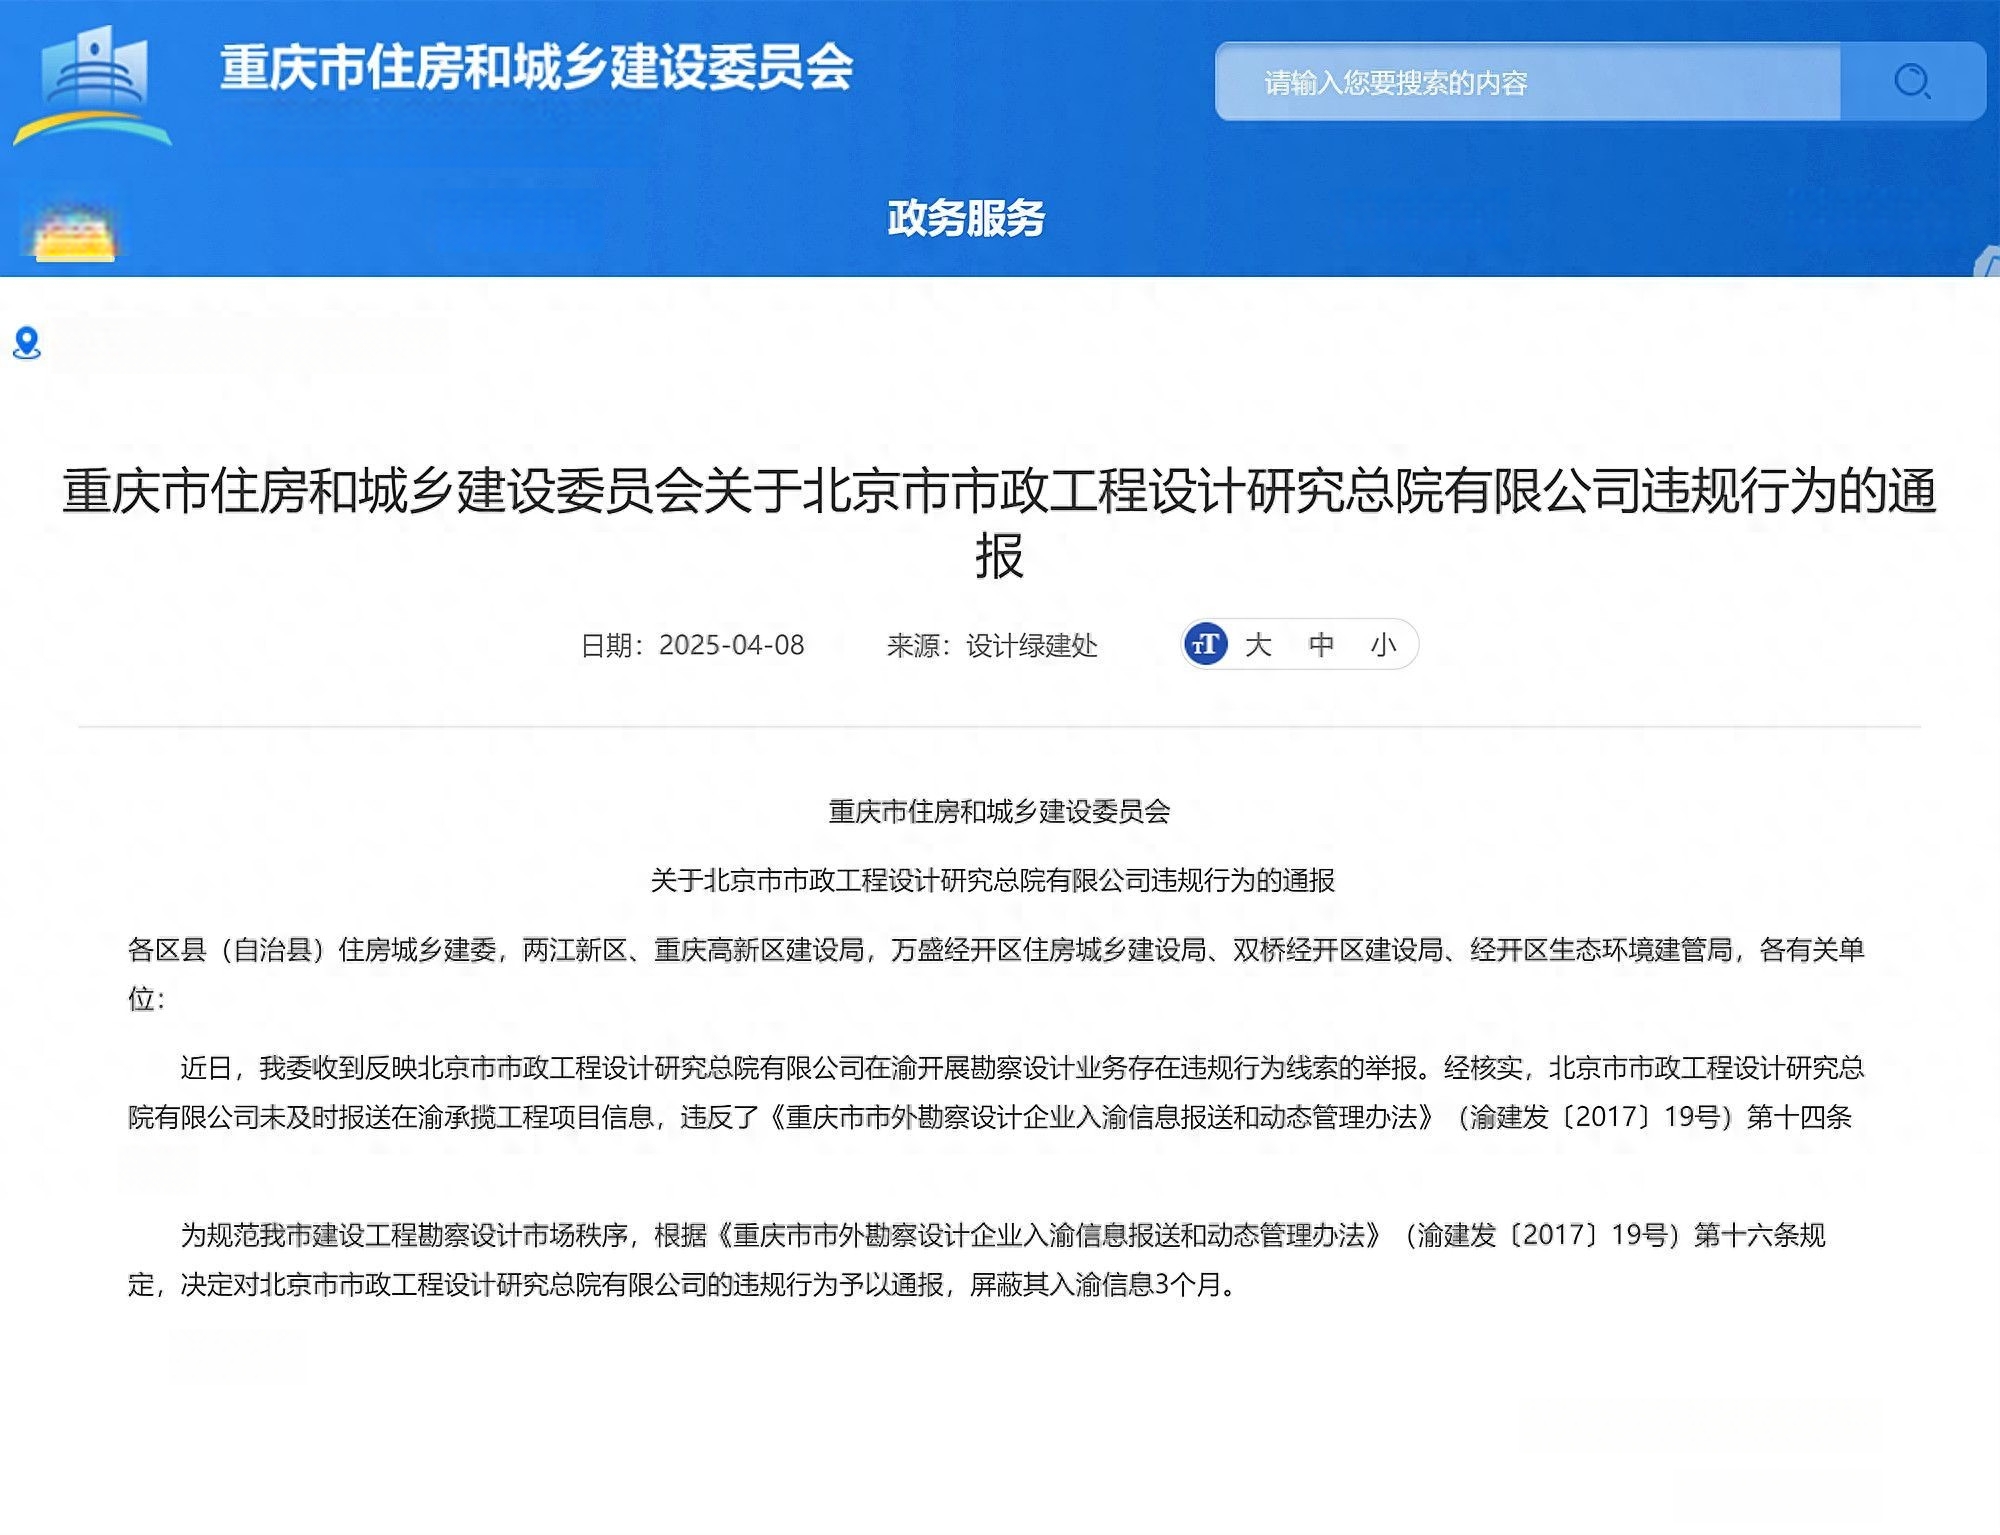
Task: Click the date text 2025-04-08
Action: click(x=732, y=645)
